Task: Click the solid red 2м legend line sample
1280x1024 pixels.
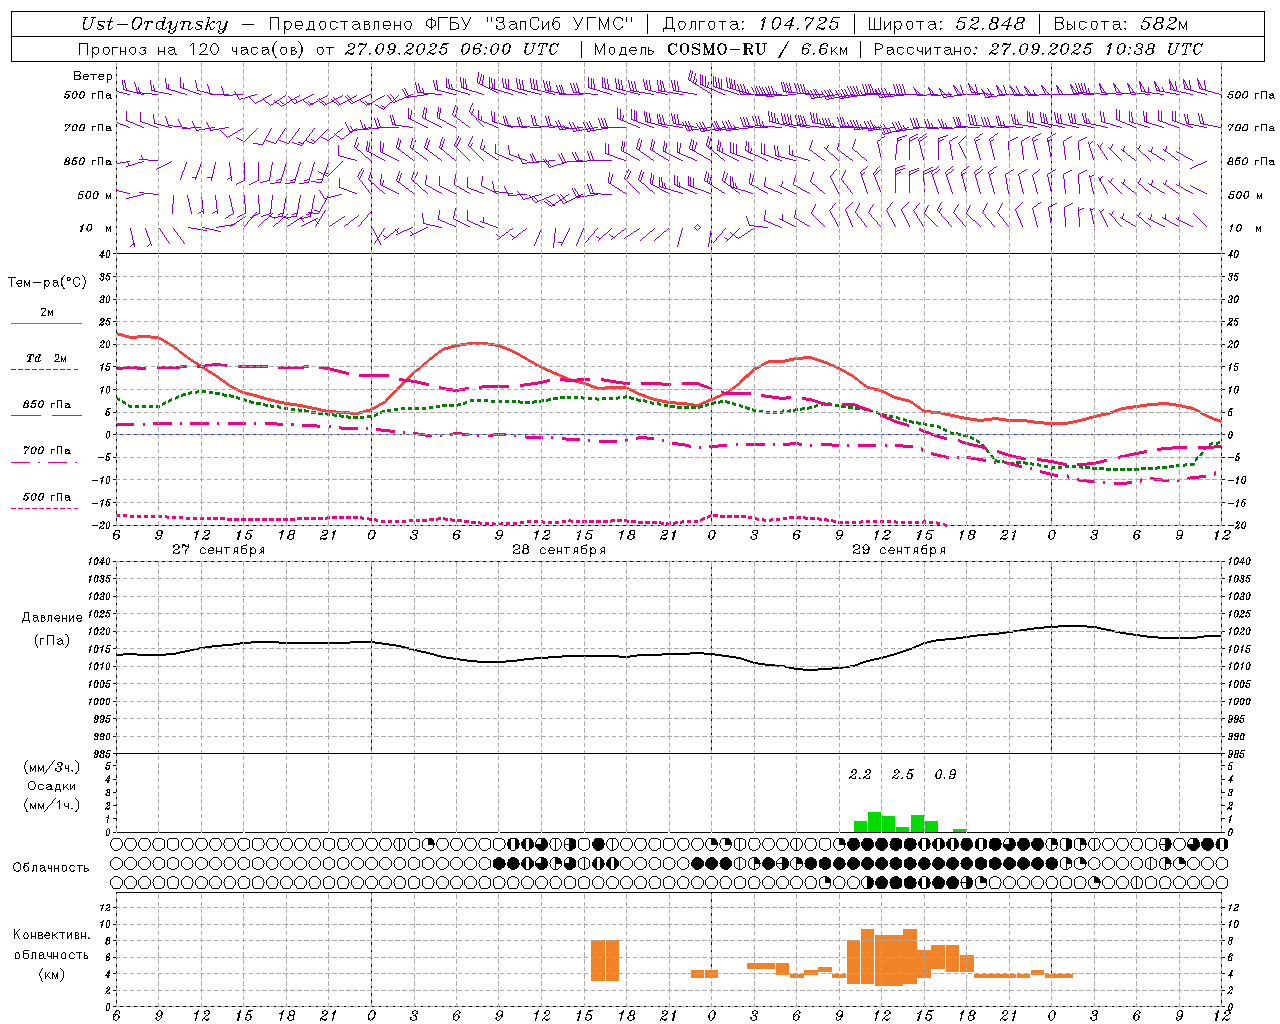Action: 46,324
